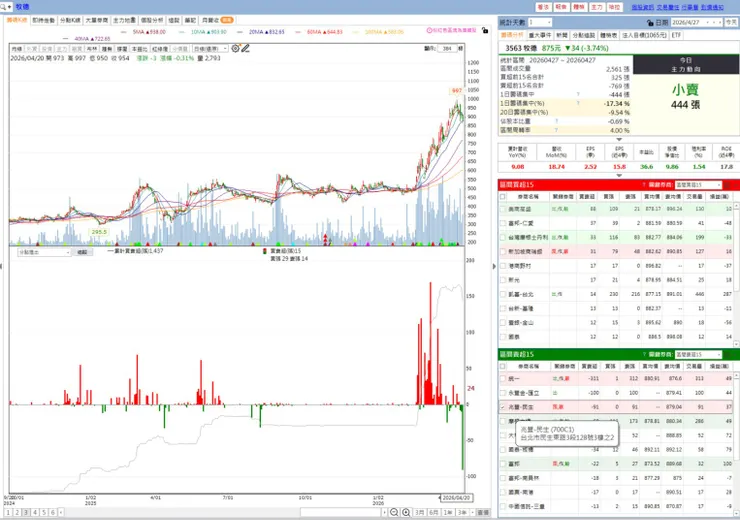Screen dimensions: 740x520
Task: Open the ETF tab
Action: point(676,35)
